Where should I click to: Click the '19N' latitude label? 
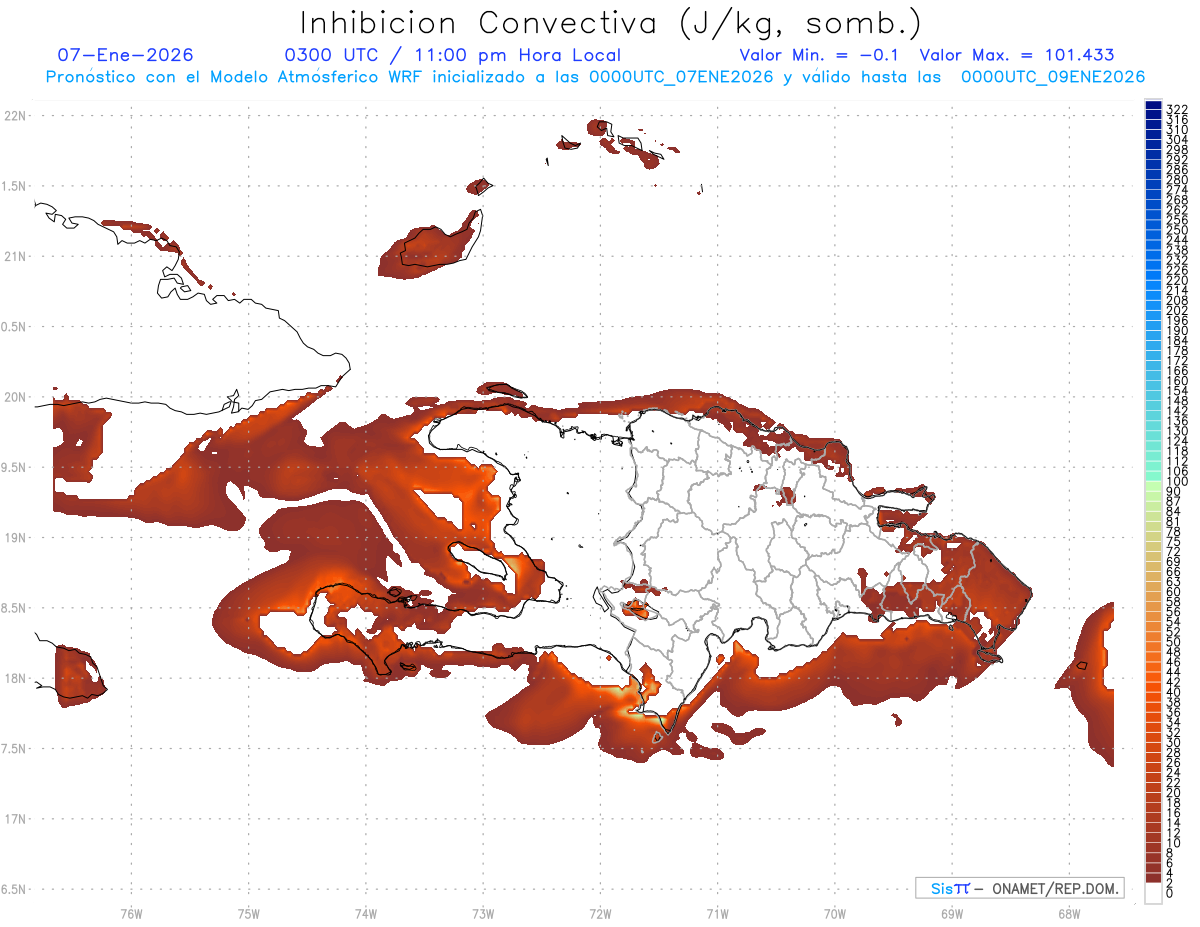pos(15,538)
